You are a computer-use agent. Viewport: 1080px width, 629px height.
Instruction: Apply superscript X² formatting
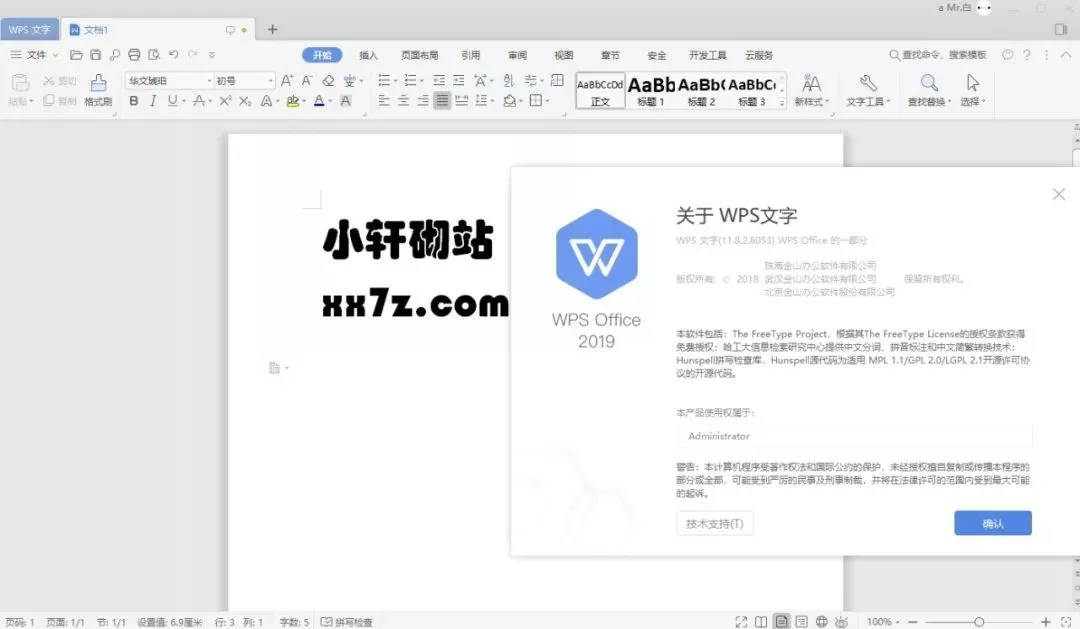[x=225, y=101]
